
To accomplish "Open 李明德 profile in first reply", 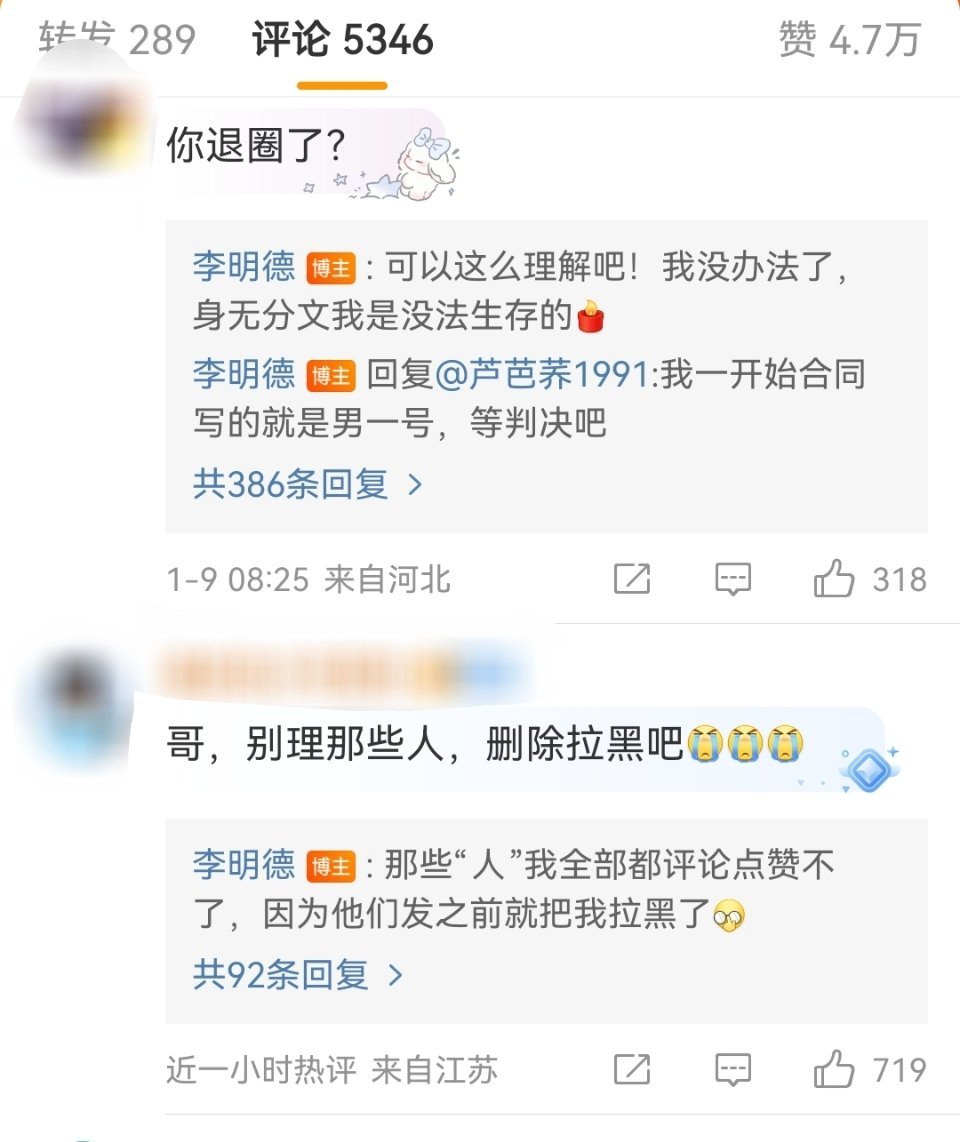I will (x=243, y=267).
